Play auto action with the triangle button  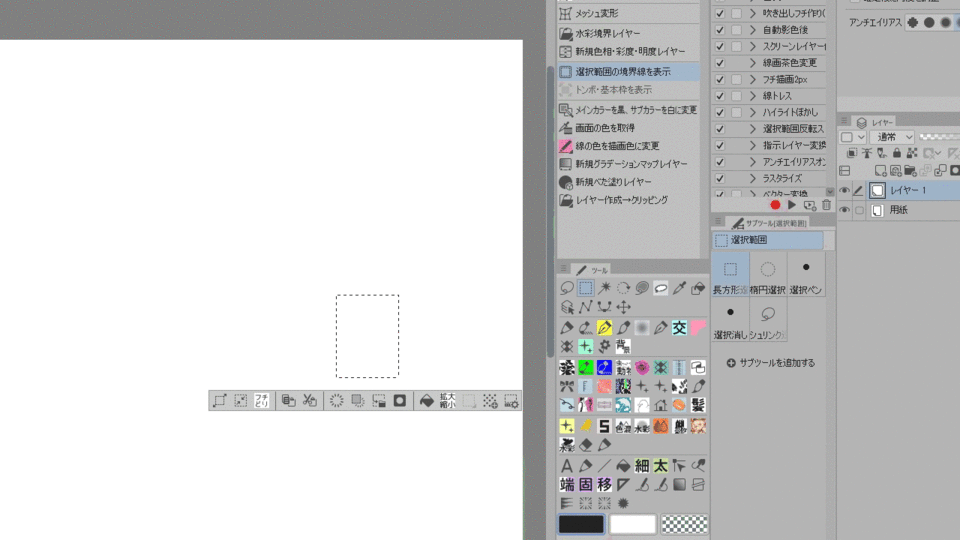[x=792, y=205]
